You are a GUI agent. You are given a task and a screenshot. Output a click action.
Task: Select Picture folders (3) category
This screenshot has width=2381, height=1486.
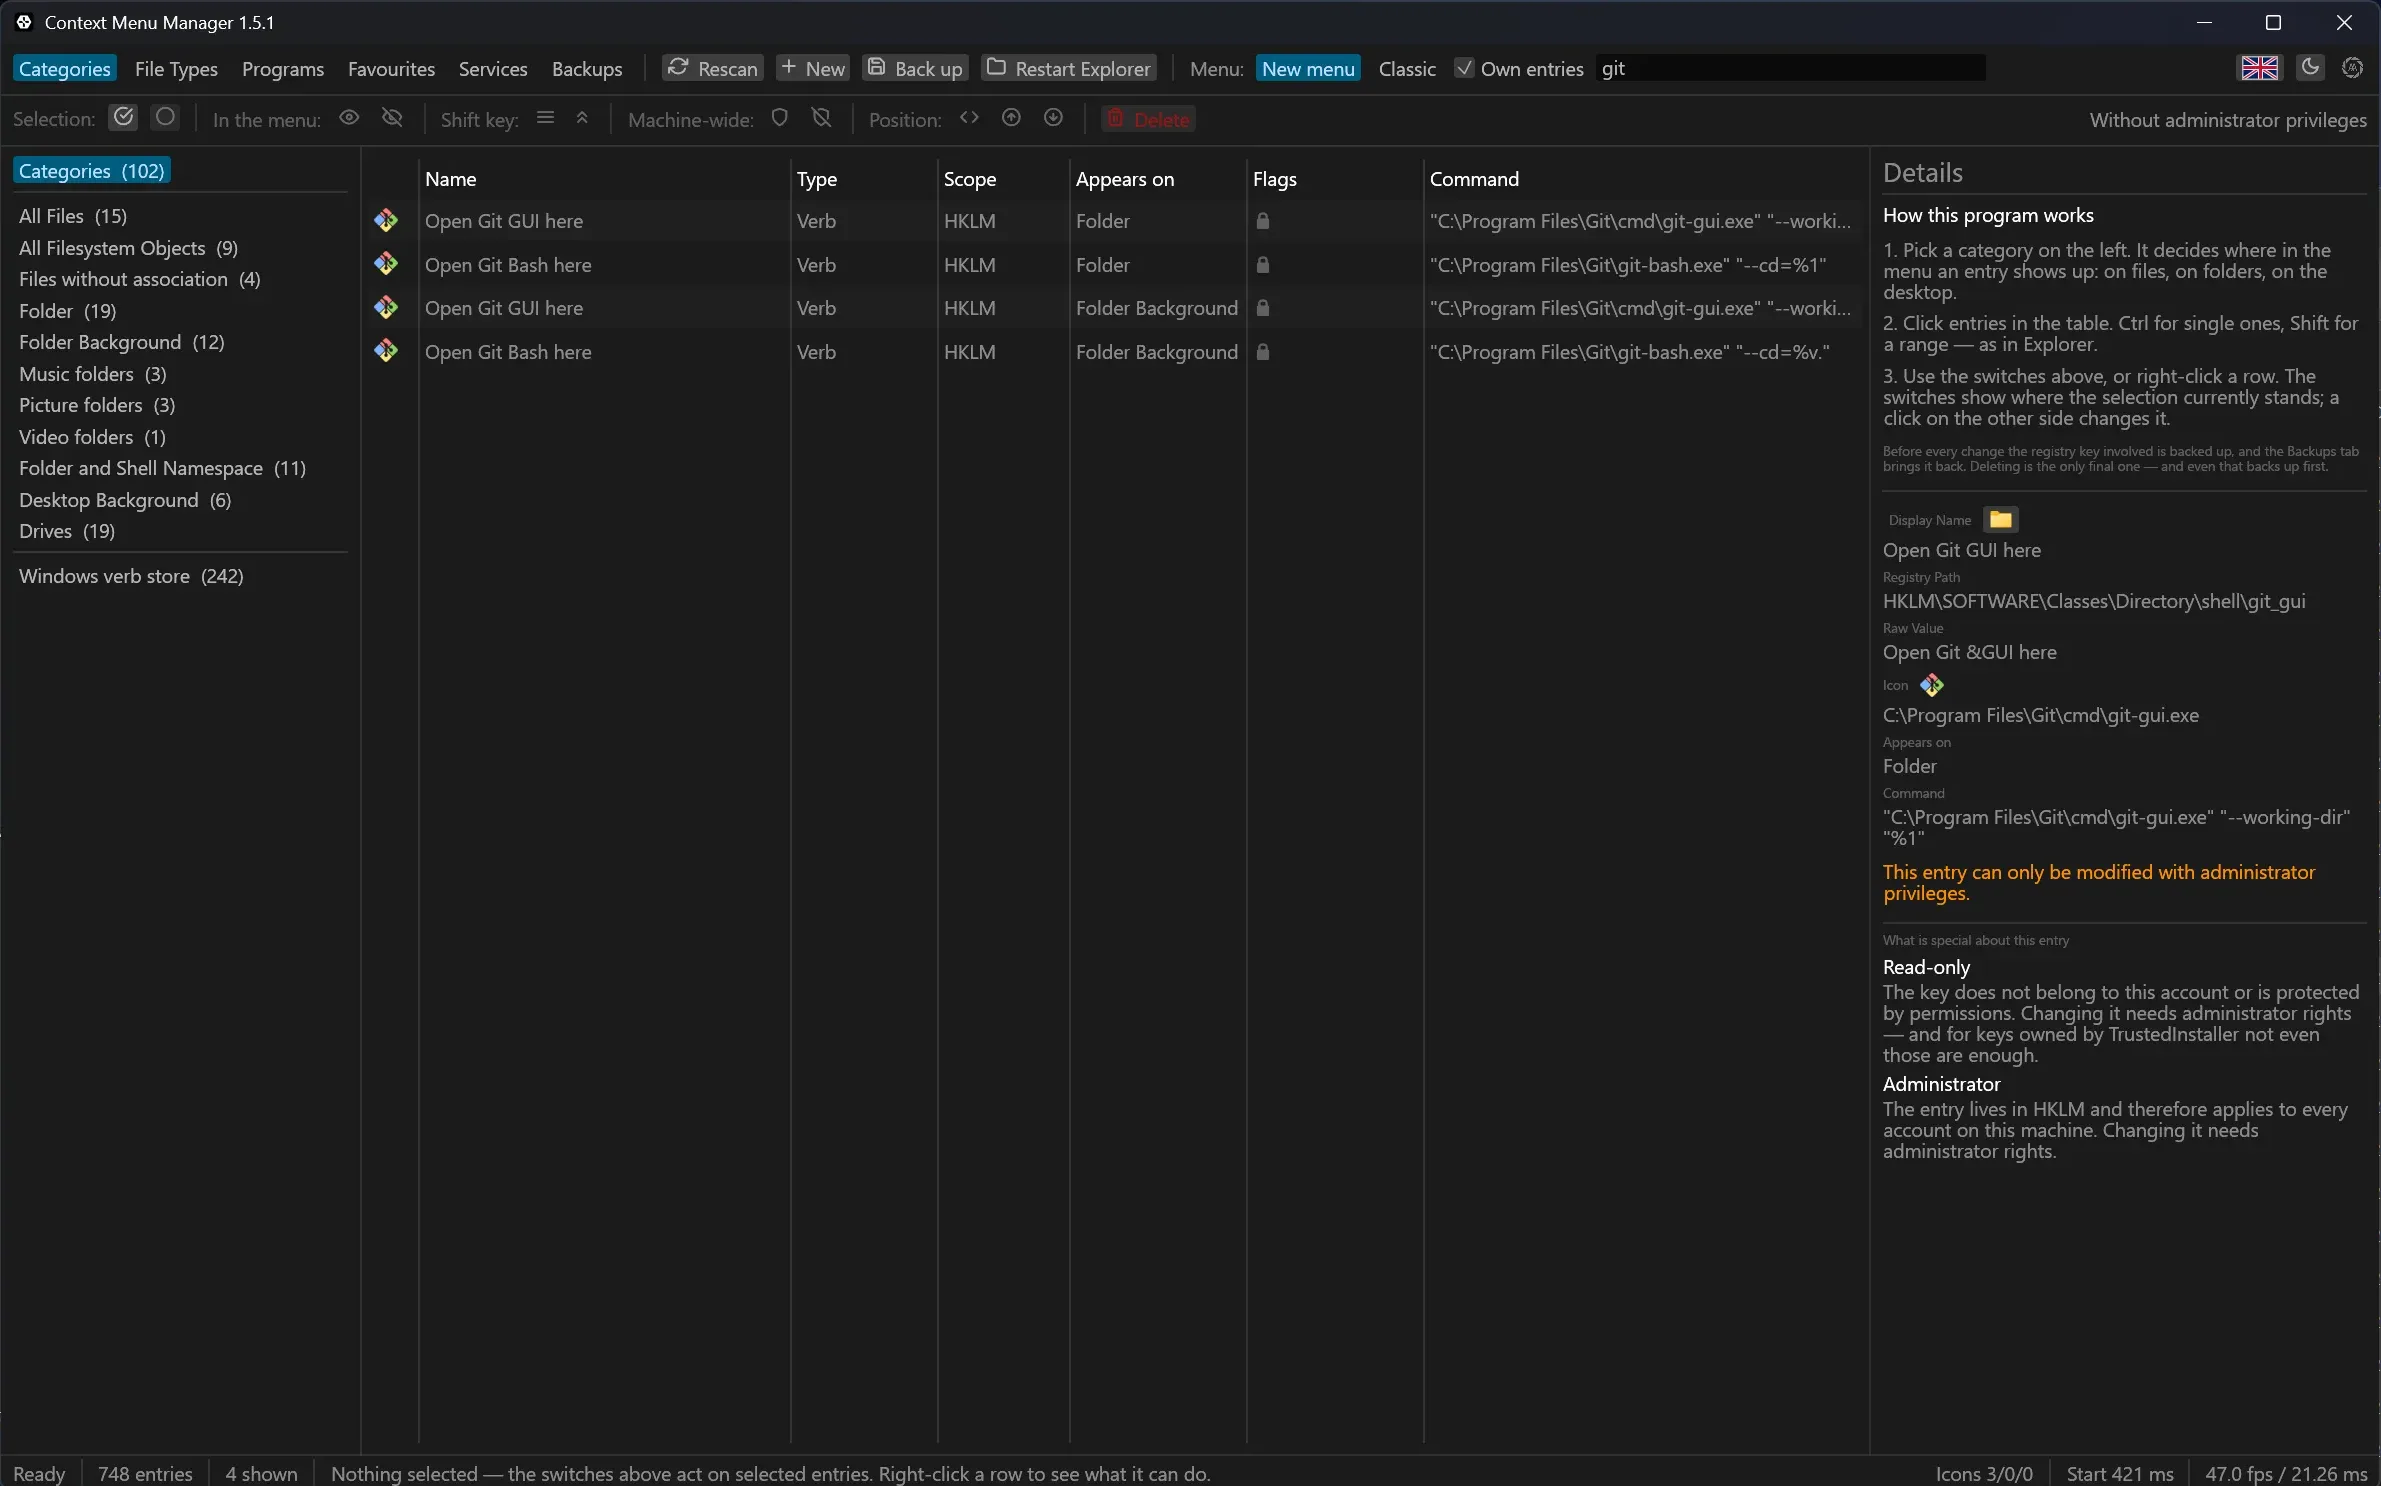tap(97, 405)
